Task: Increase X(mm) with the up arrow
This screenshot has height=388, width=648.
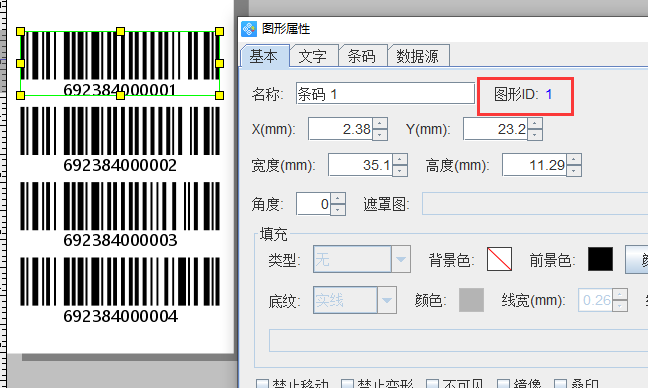Action: point(380,123)
